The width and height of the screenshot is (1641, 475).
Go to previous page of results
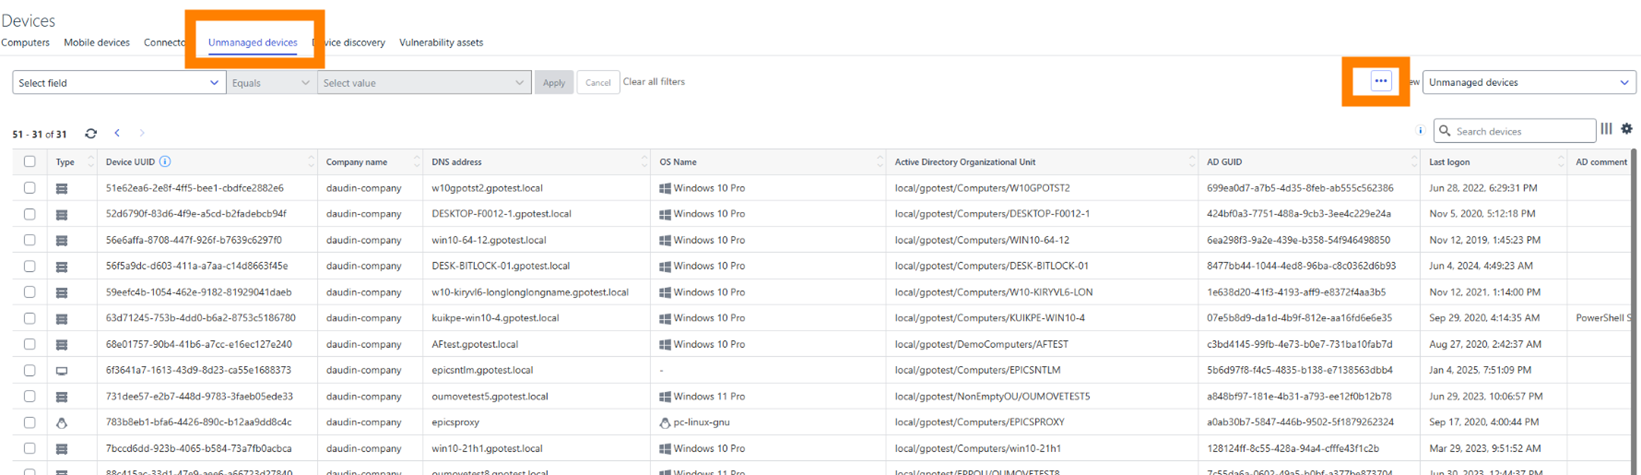[x=117, y=133]
